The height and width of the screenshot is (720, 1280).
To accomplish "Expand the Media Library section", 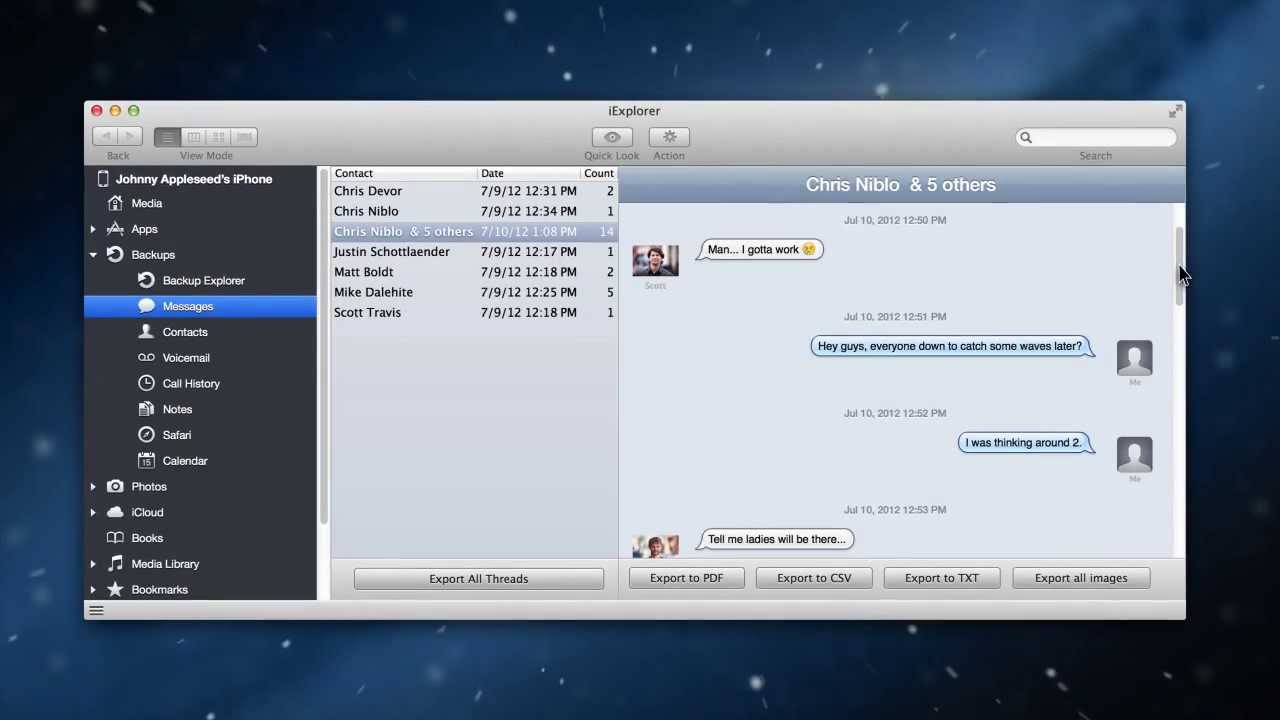I will [93, 564].
